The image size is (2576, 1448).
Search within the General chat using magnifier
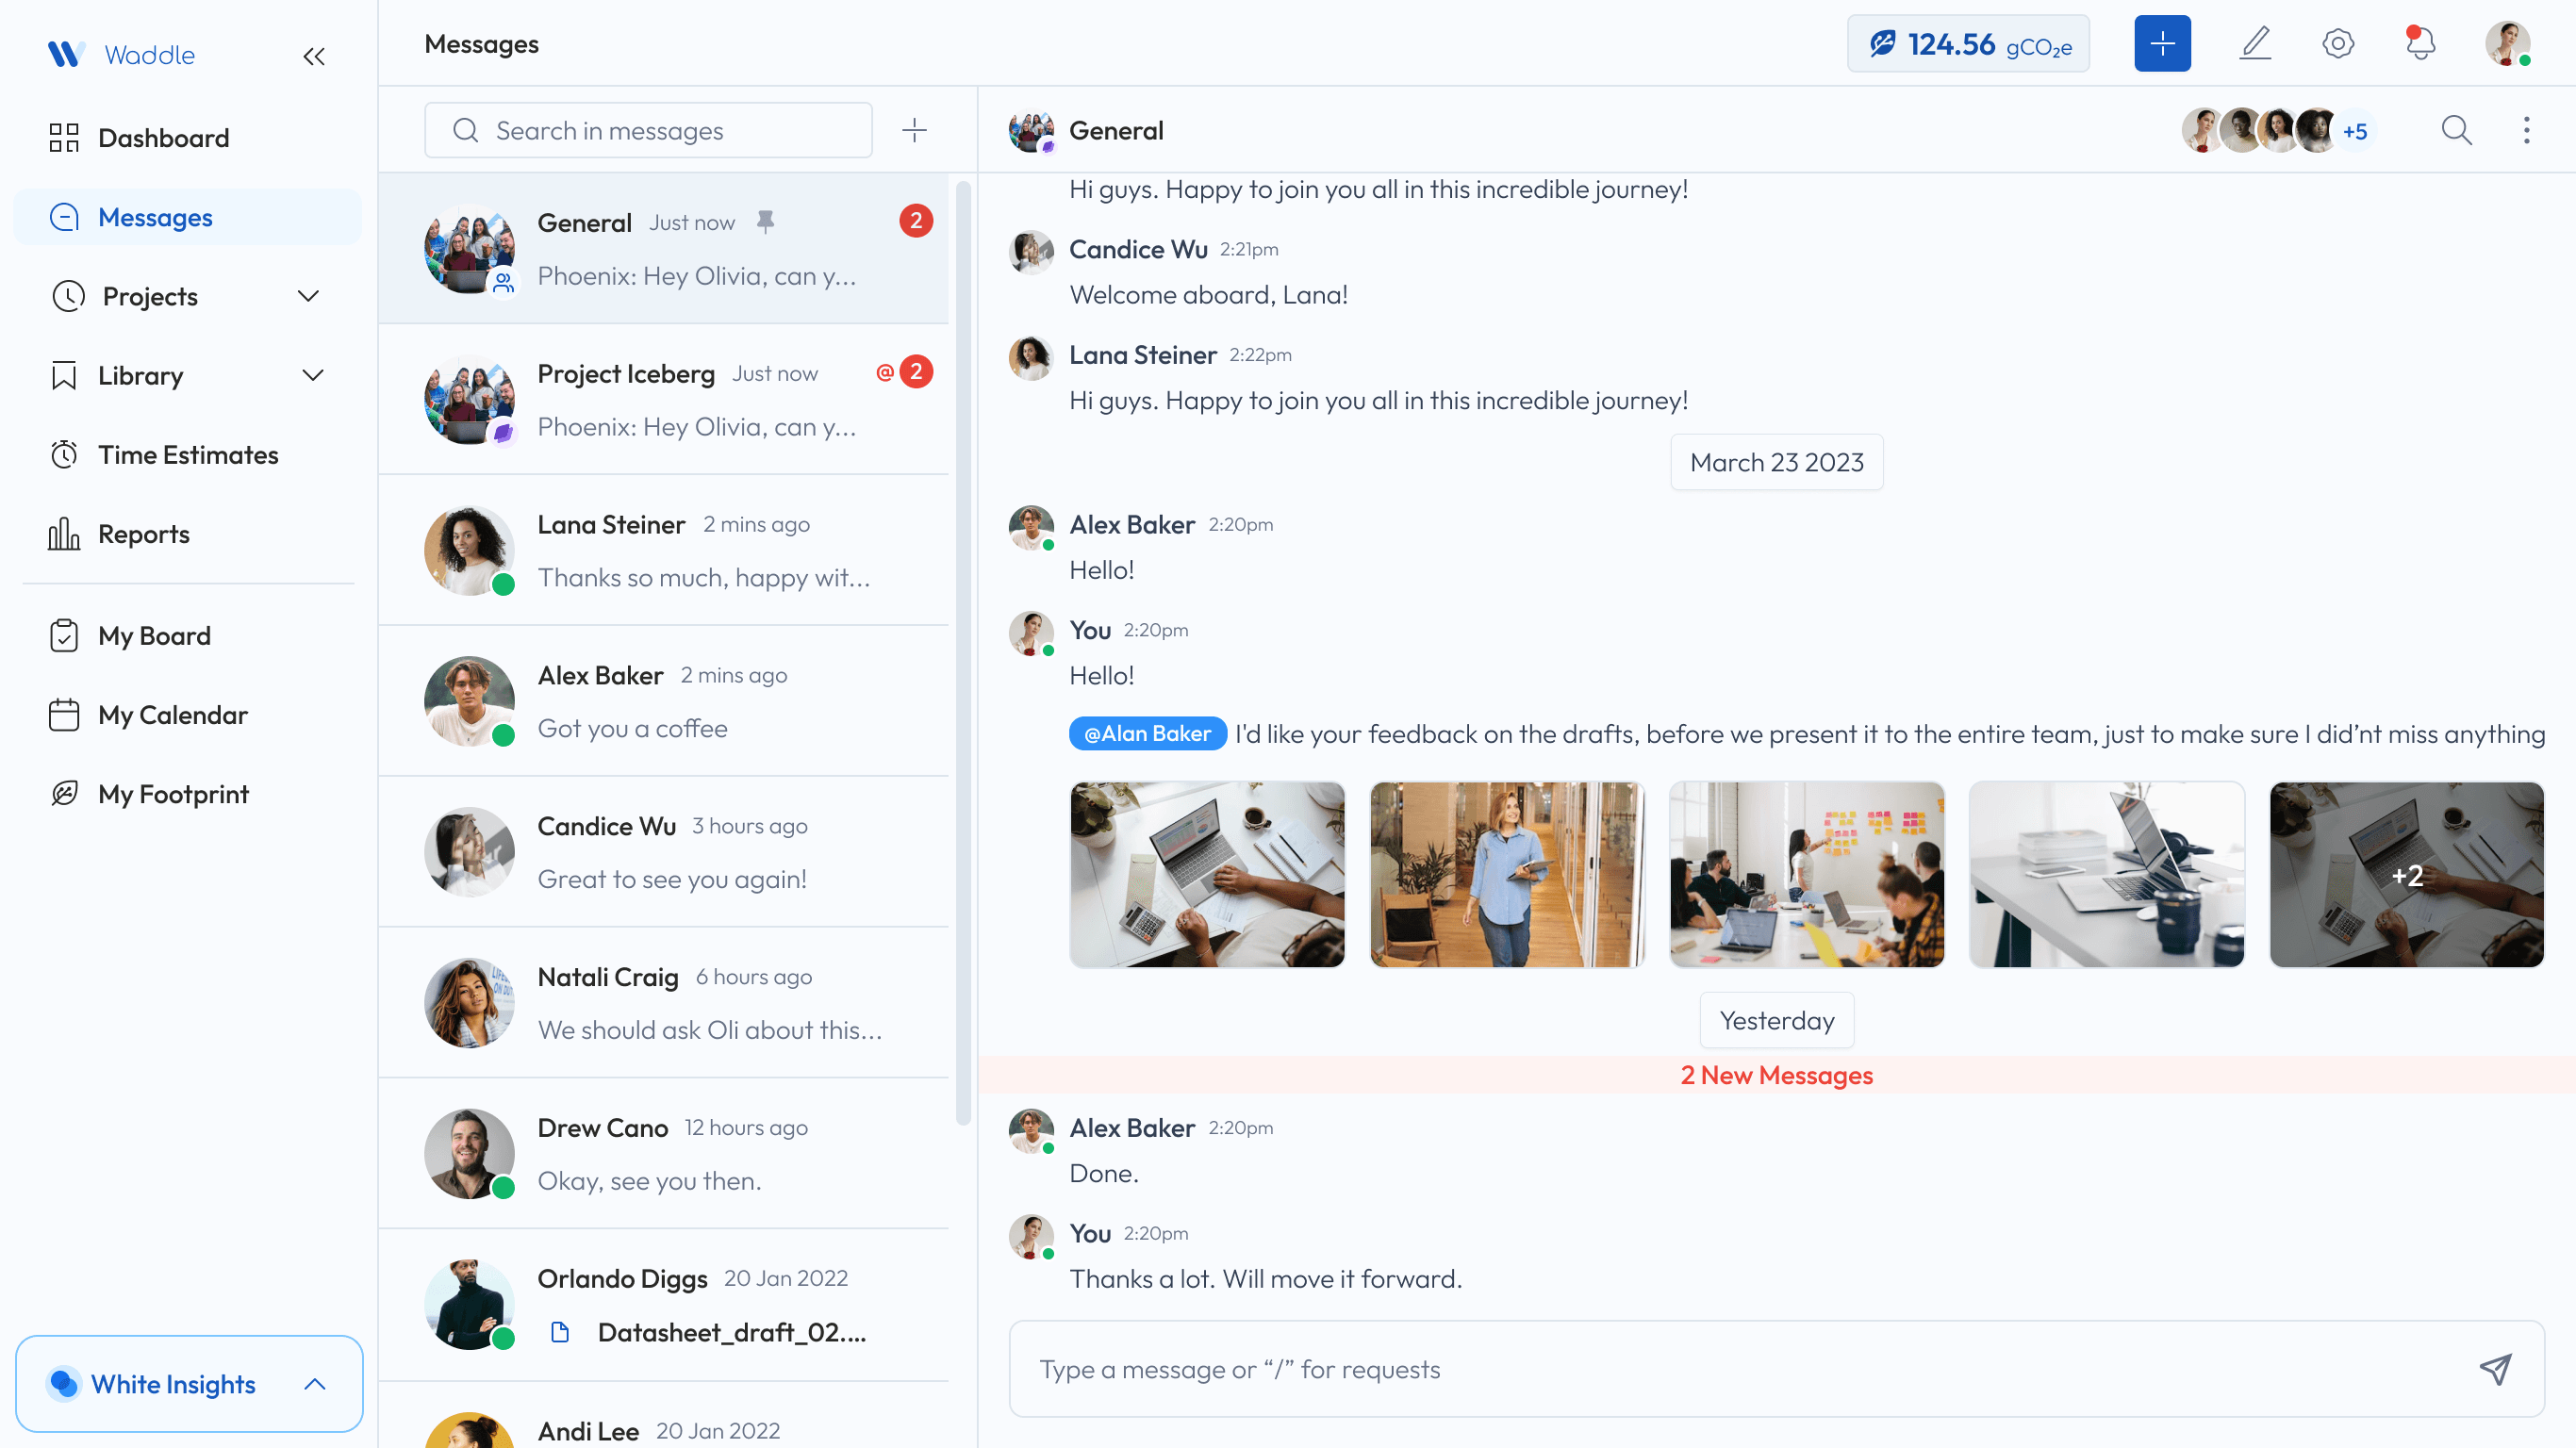[2456, 130]
